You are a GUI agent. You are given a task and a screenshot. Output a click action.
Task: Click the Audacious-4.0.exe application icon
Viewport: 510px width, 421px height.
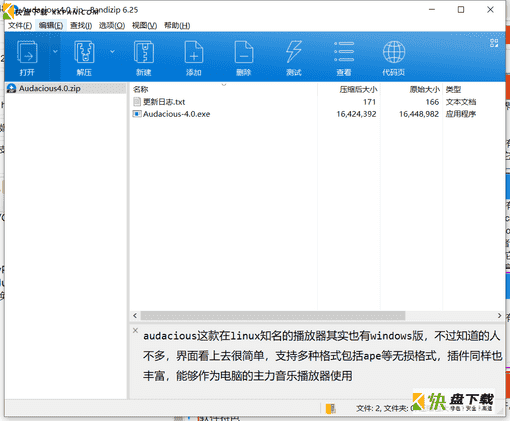(x=137, y=114)
